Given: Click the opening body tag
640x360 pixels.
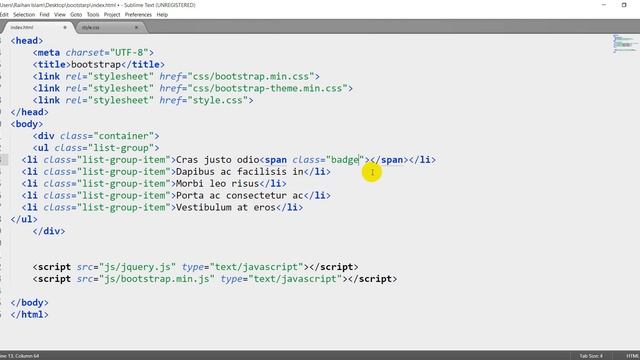Looking at the screenshot, I should point(27,124).
